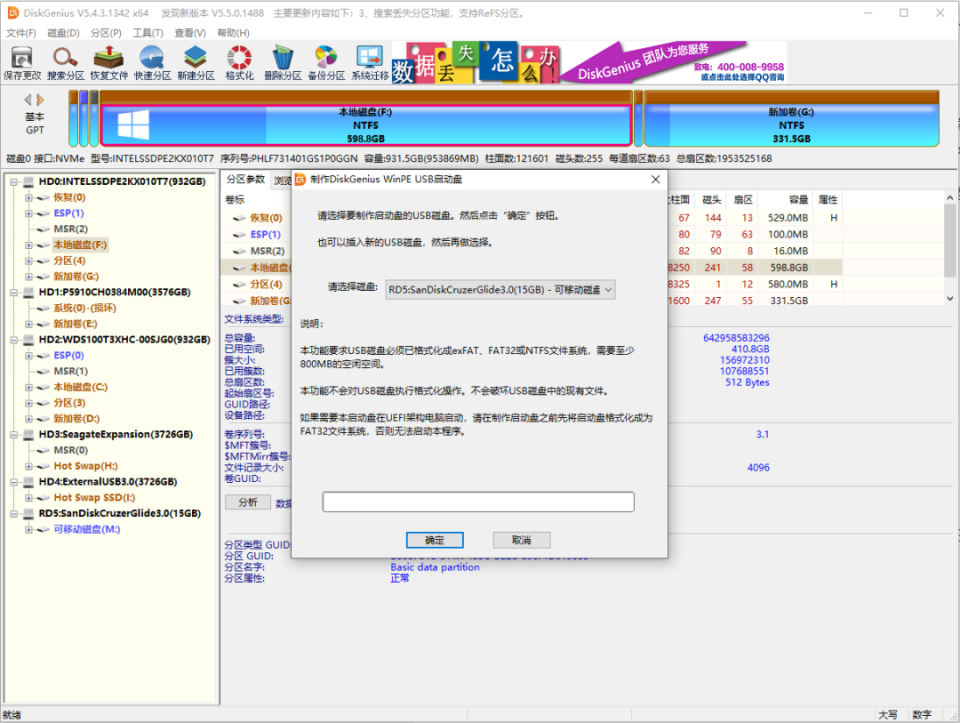Expand the 可移动磁盘(M:) tree node
Viewport: 960px width, 723px height.
28,530
